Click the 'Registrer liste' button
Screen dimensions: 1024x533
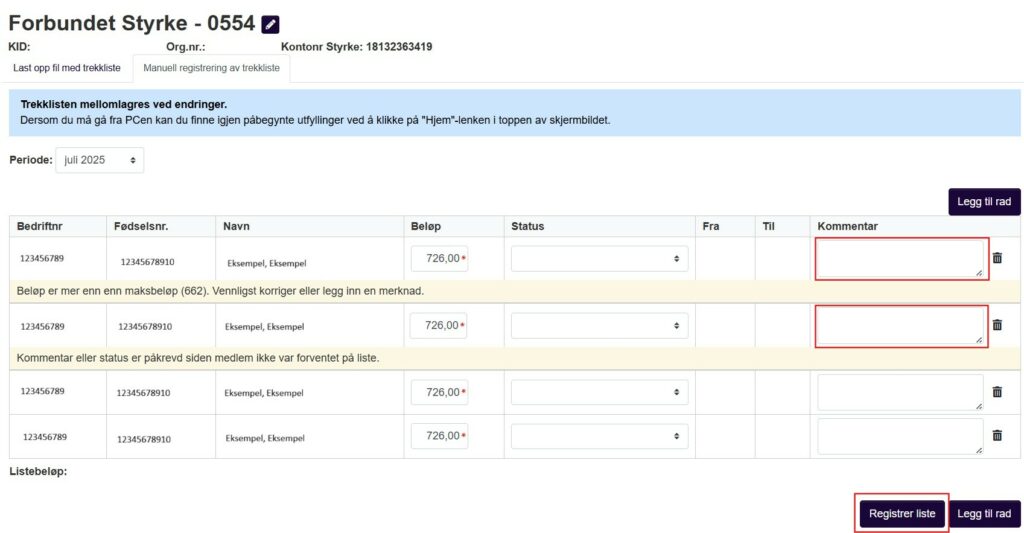pyautogui.click(x=902, y=514)
